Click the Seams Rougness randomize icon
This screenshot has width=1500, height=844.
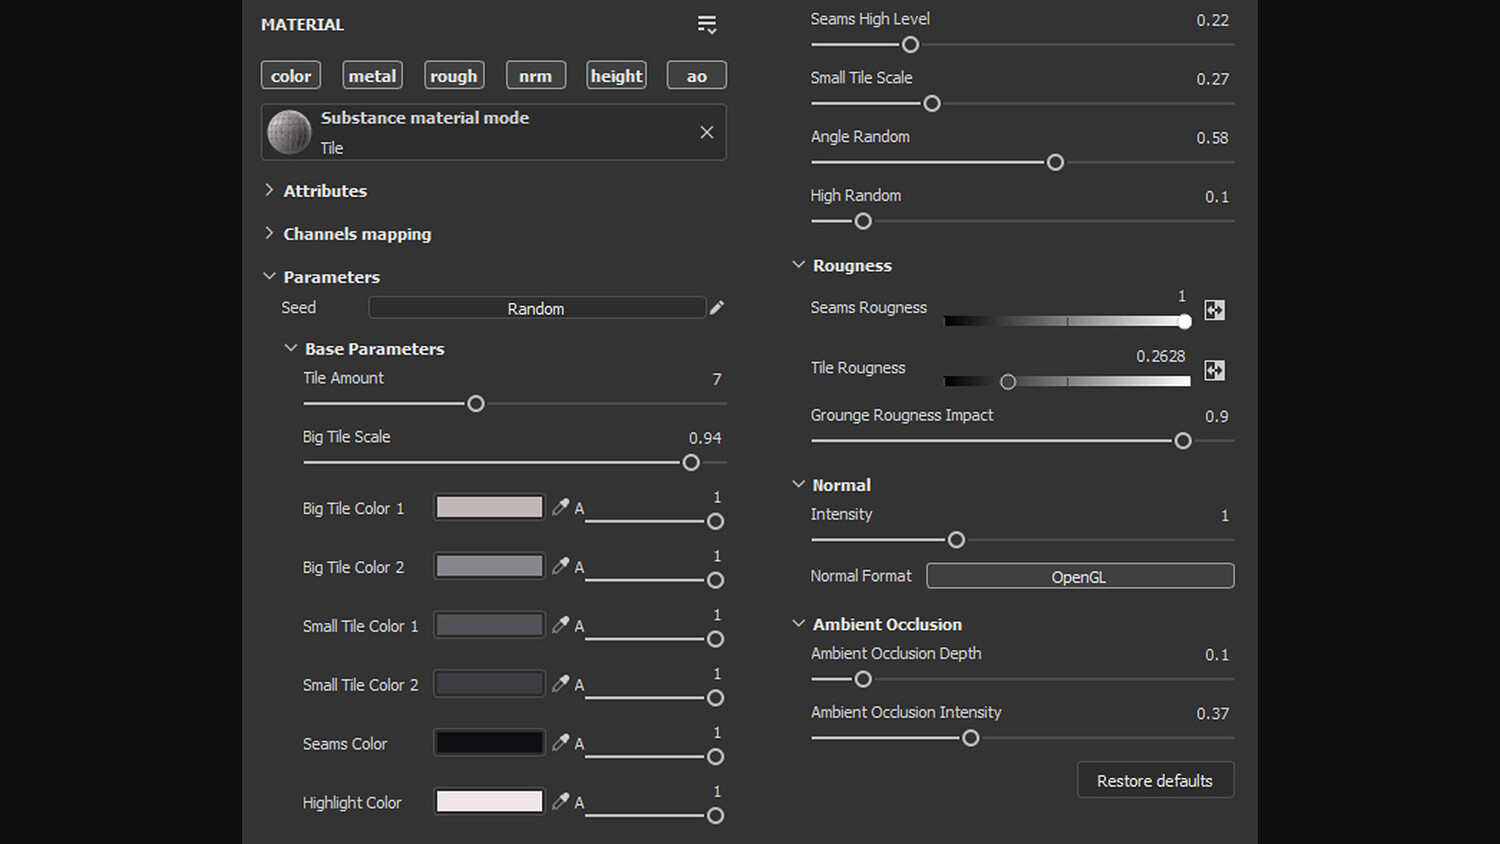click(x=1214, y=310)
